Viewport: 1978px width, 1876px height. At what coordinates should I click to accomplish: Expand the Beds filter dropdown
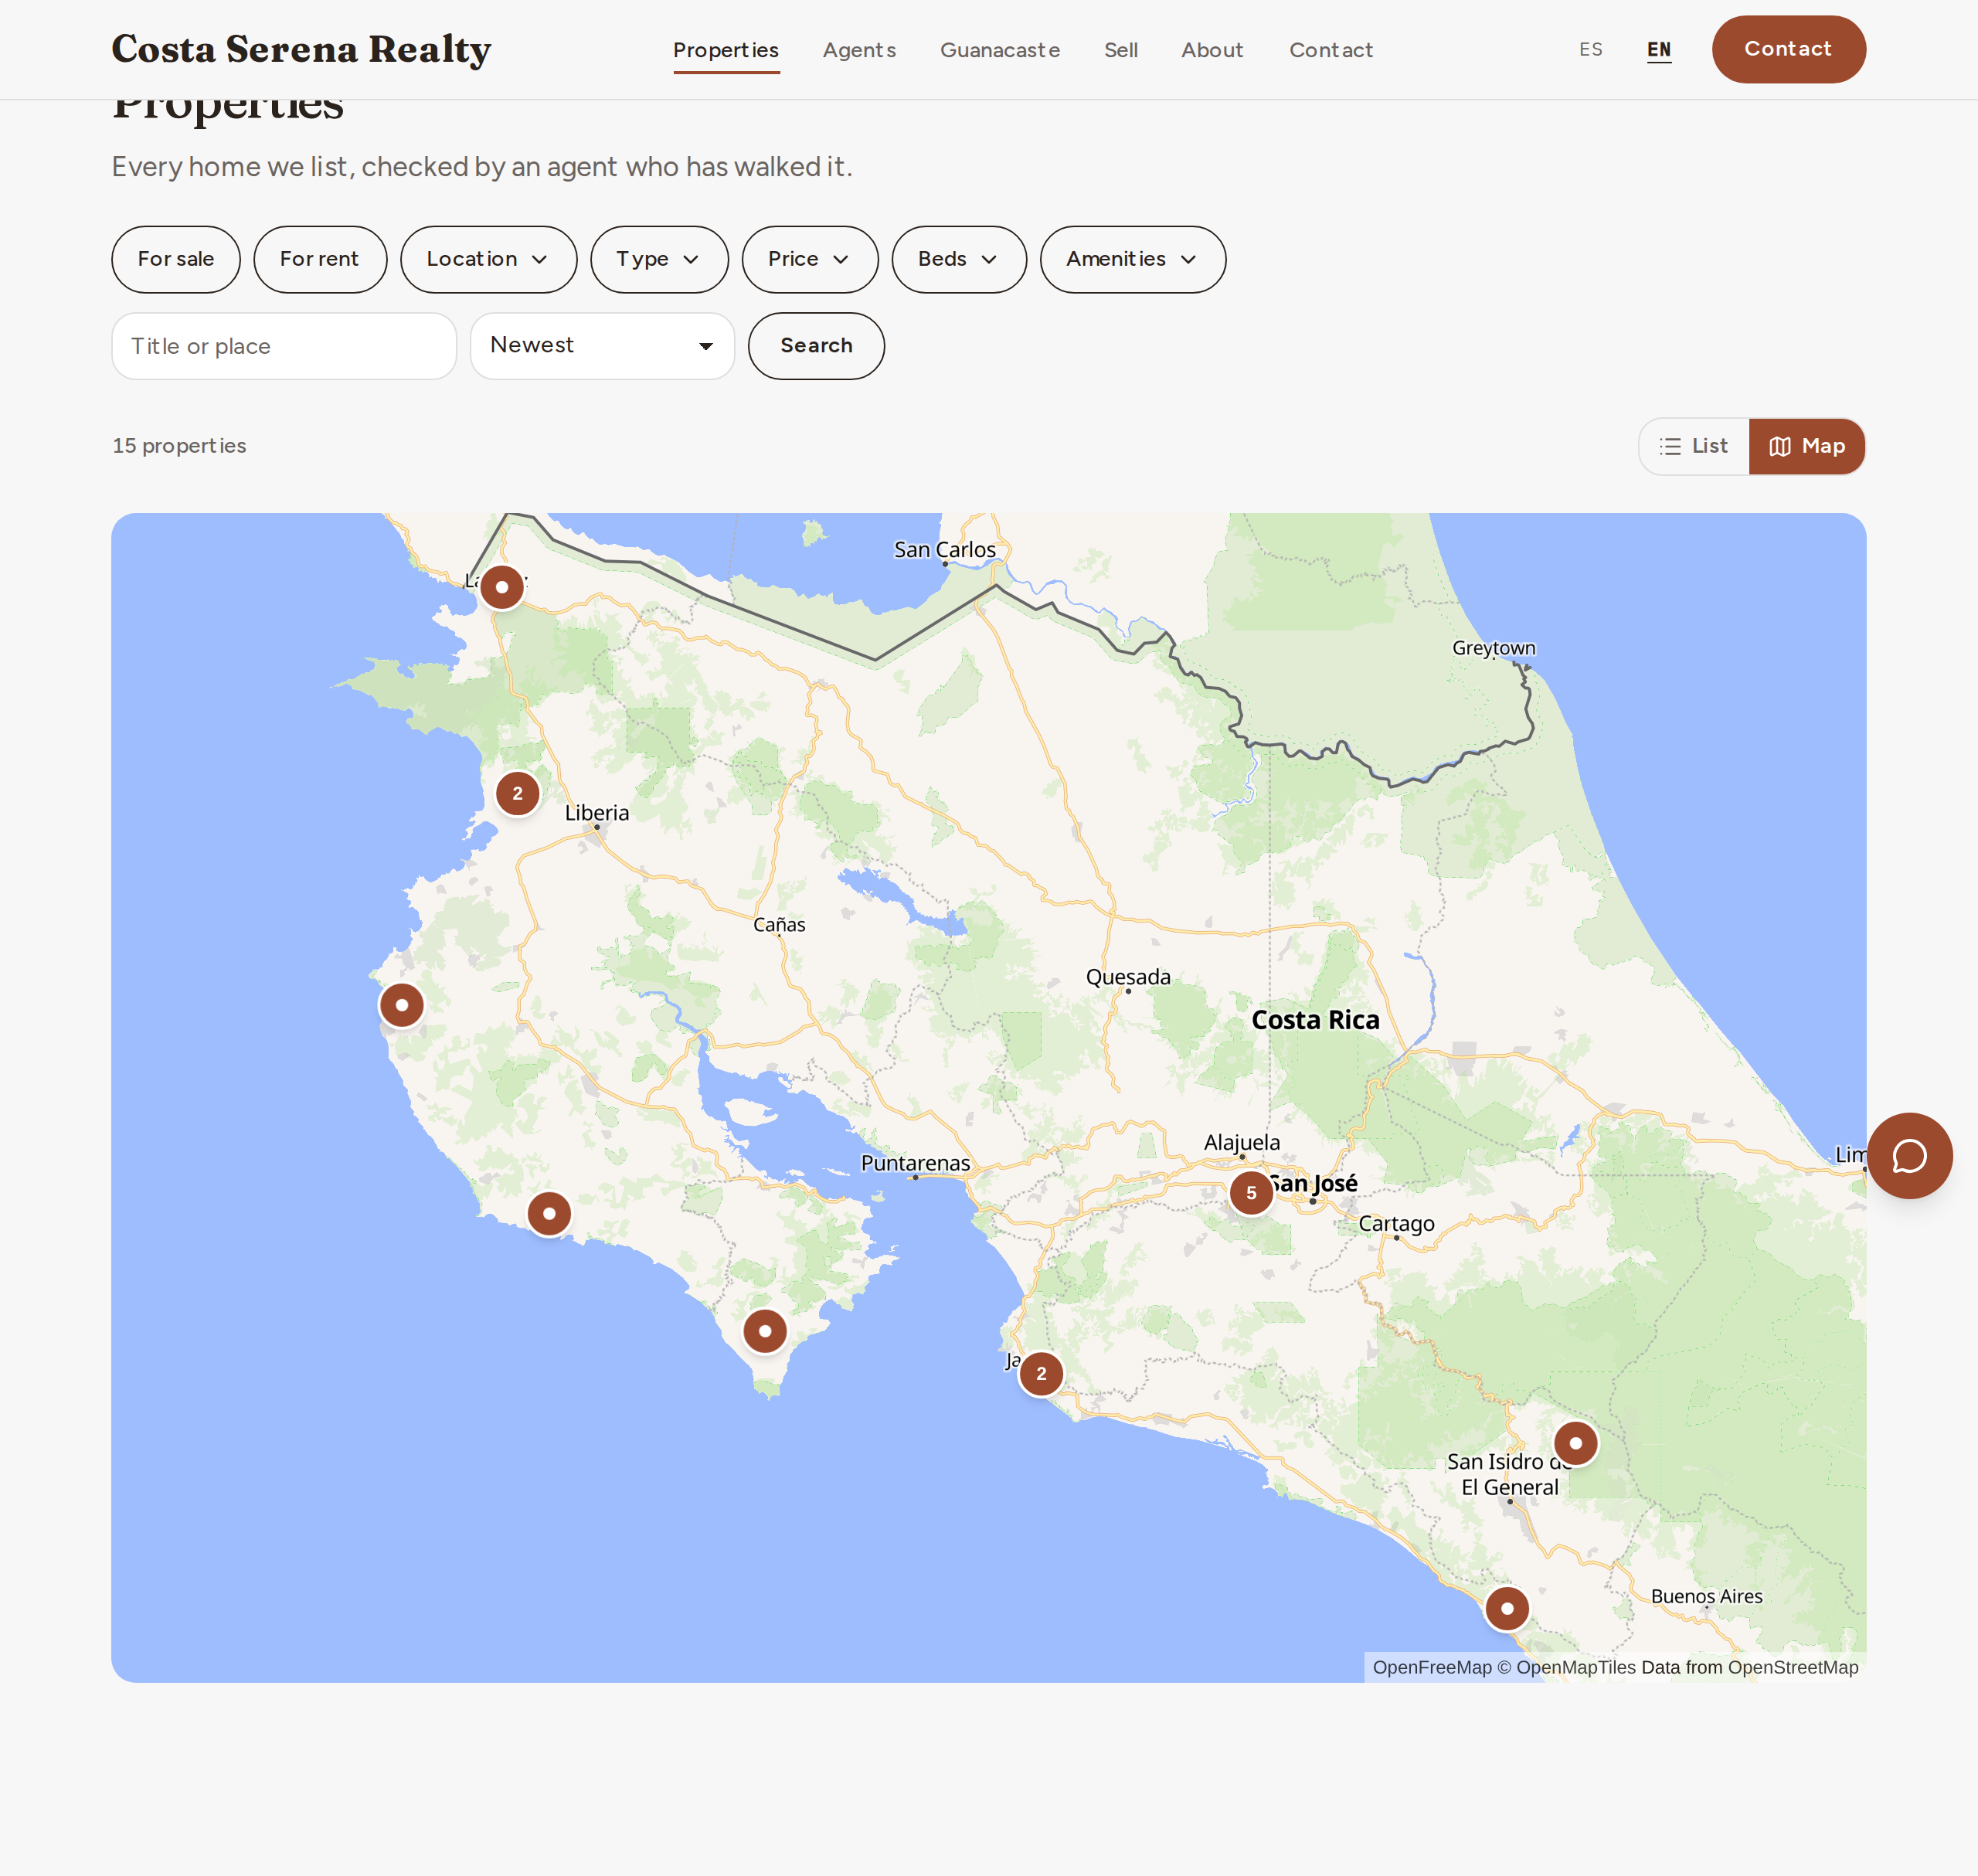click(x=959, y=259)
